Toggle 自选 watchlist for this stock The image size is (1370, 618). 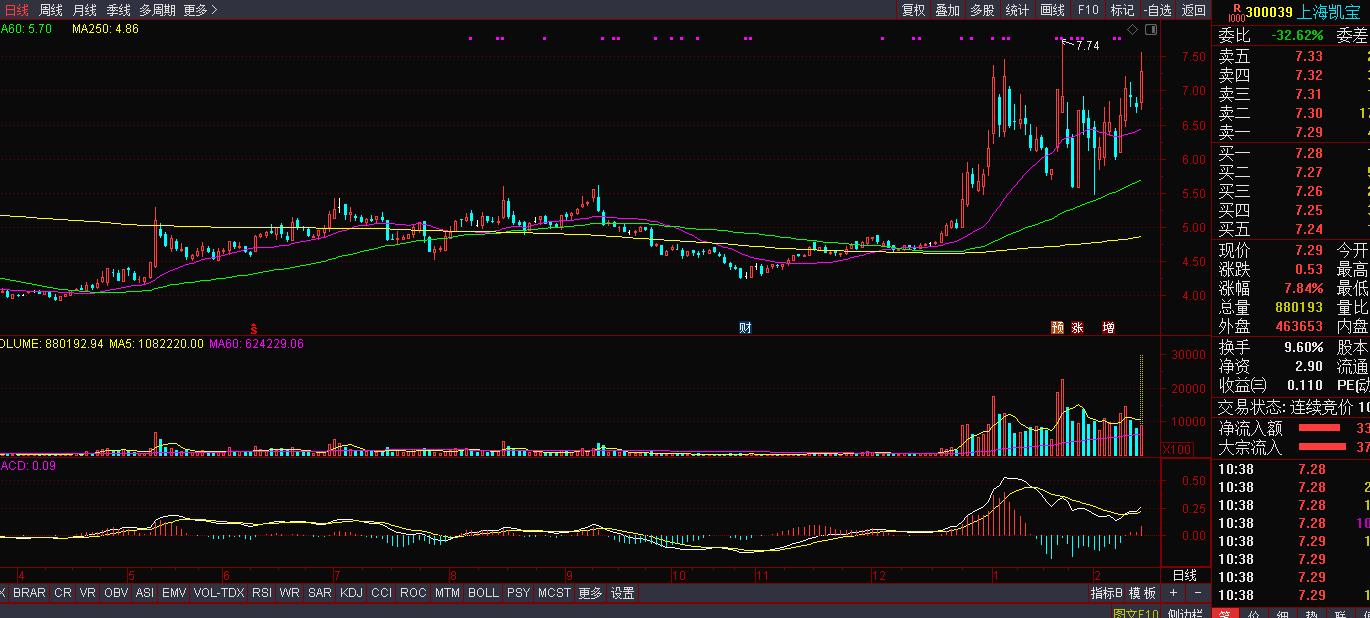point(1157,10)
